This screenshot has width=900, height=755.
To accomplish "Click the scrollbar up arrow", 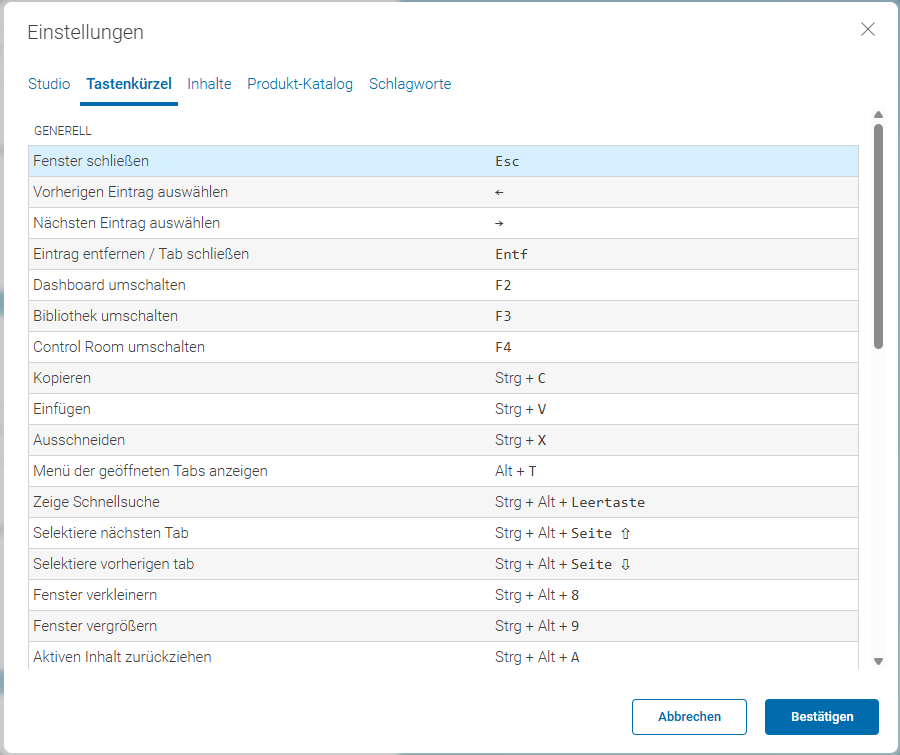I will click(x=878, y=115).
